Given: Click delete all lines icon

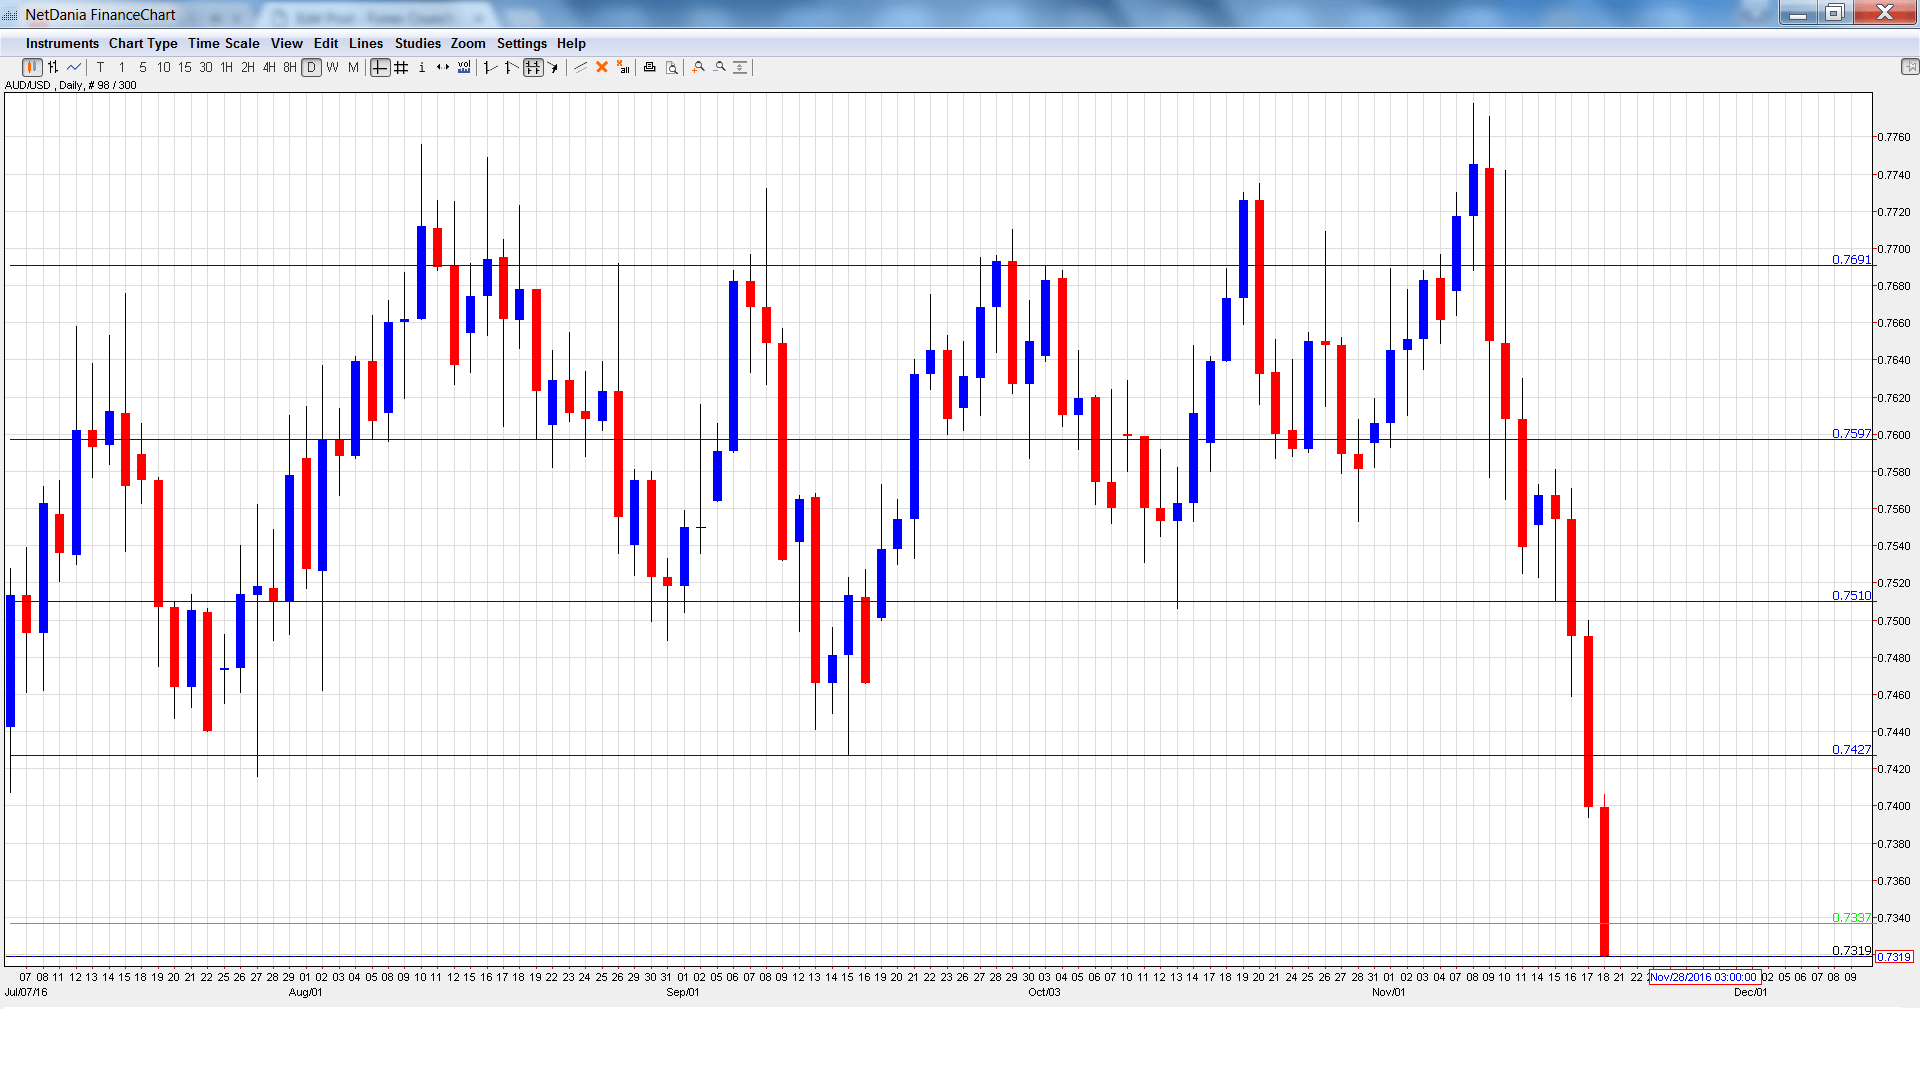Looking at the screenshot, I should pos(623,67).
